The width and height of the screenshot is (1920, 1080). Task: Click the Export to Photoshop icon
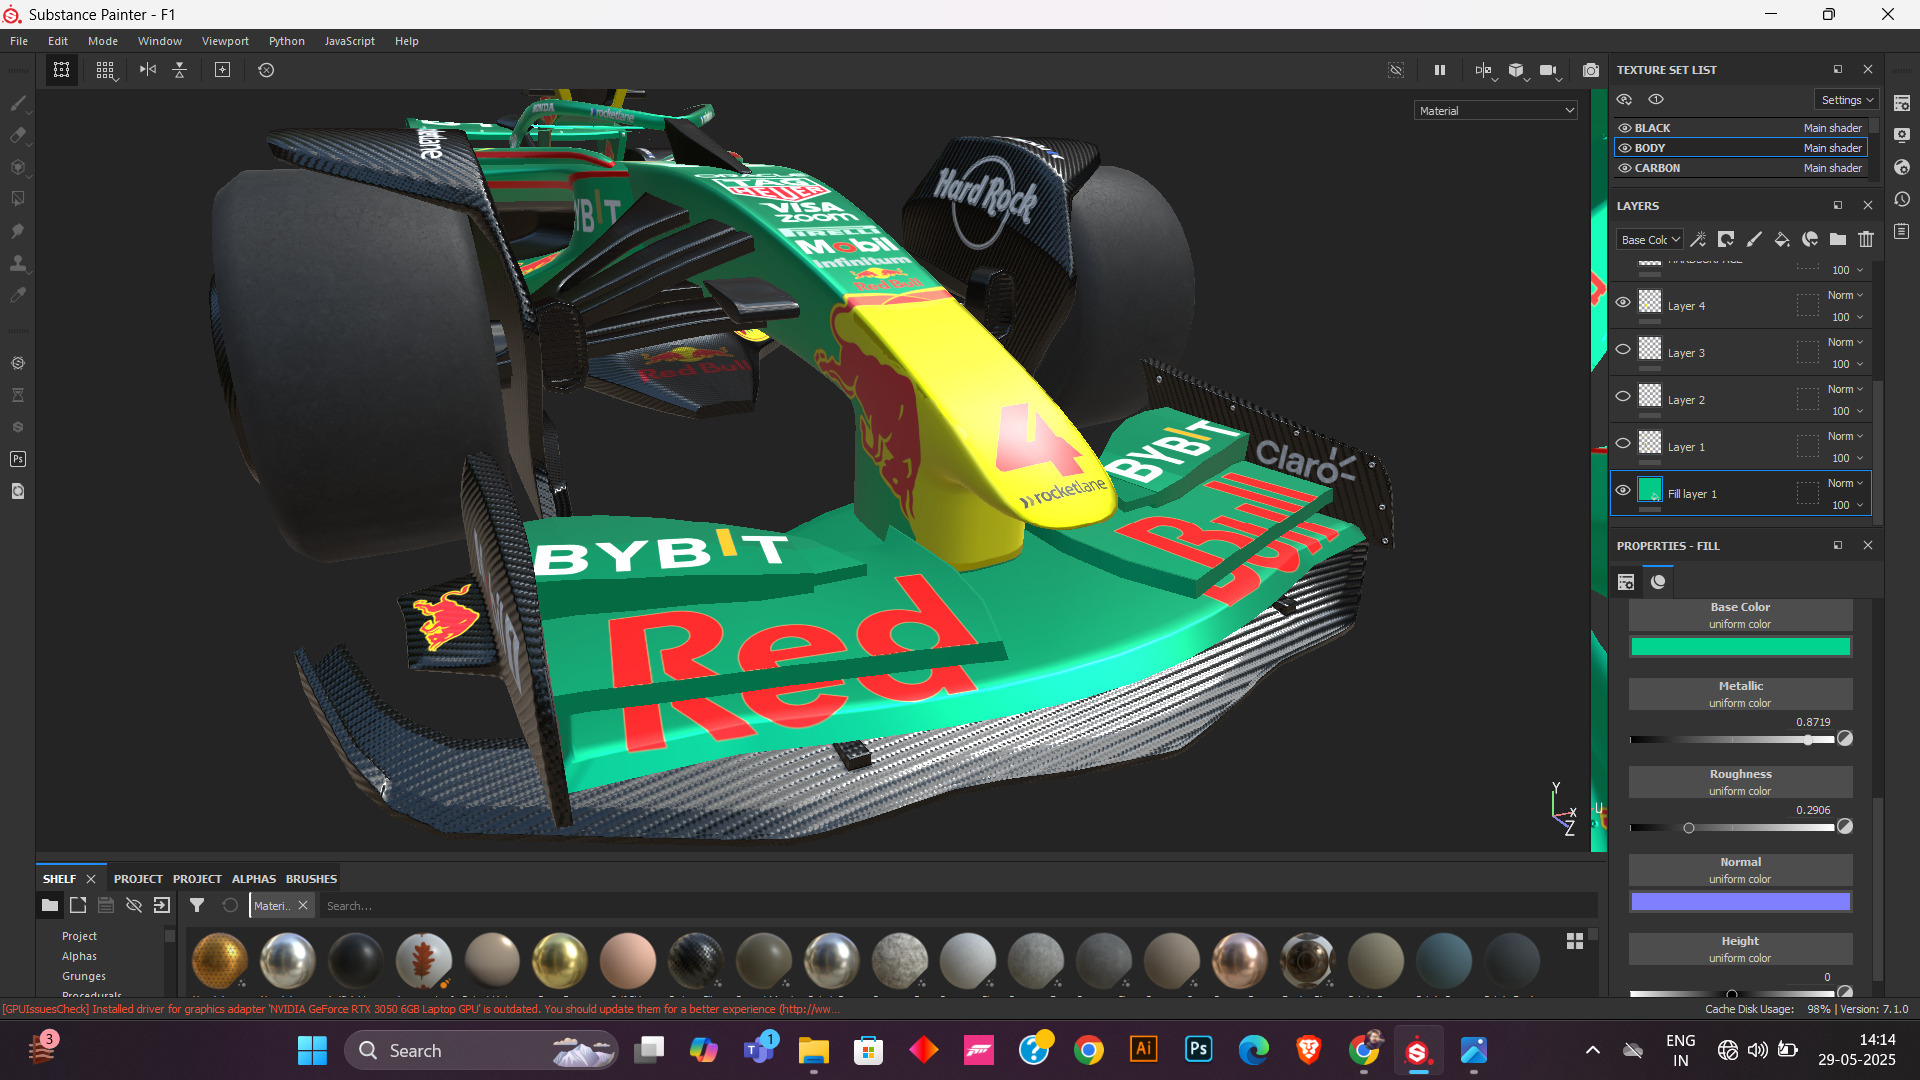[x=17, y=459]
